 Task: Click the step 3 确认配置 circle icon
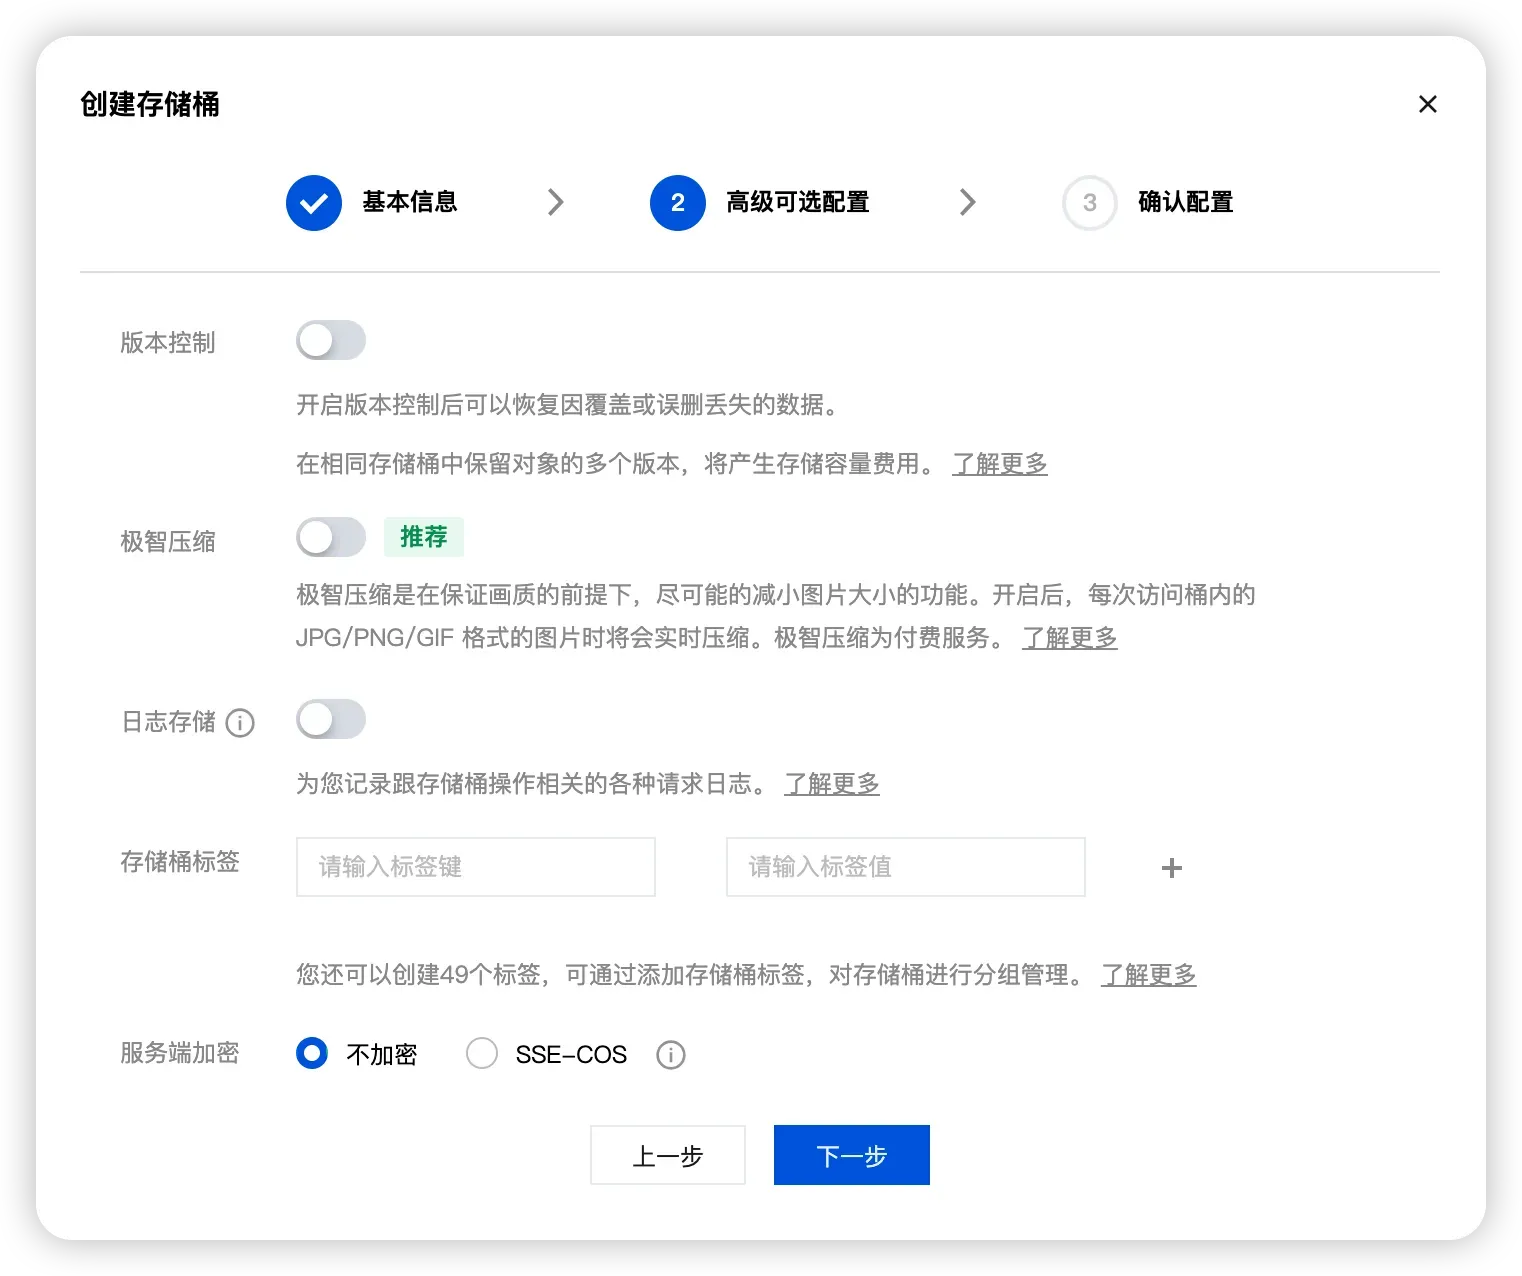pos(1089,203)
